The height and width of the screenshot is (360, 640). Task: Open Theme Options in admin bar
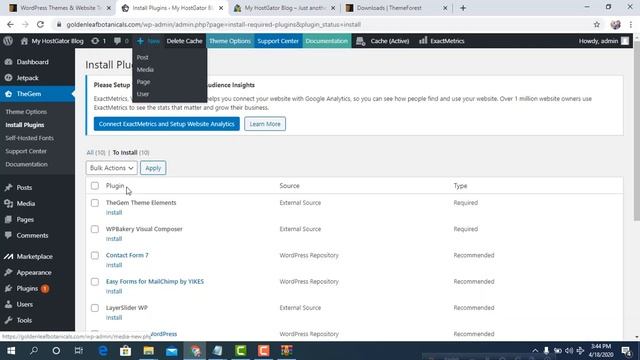click(230, 41)
